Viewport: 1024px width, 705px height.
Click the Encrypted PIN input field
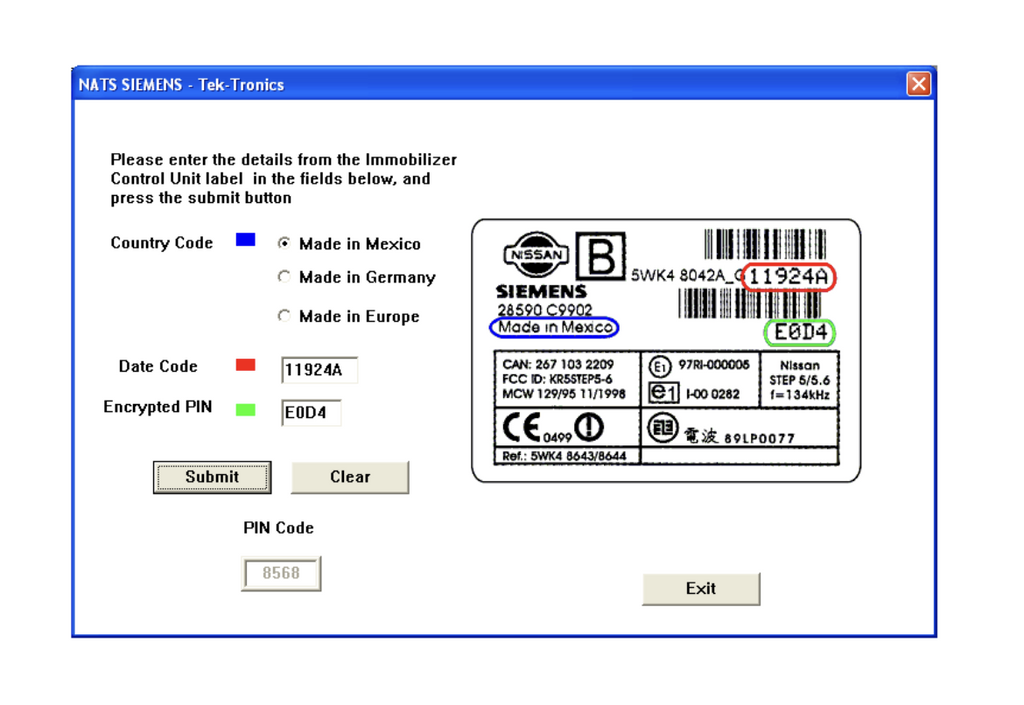[x=311, y=412]
